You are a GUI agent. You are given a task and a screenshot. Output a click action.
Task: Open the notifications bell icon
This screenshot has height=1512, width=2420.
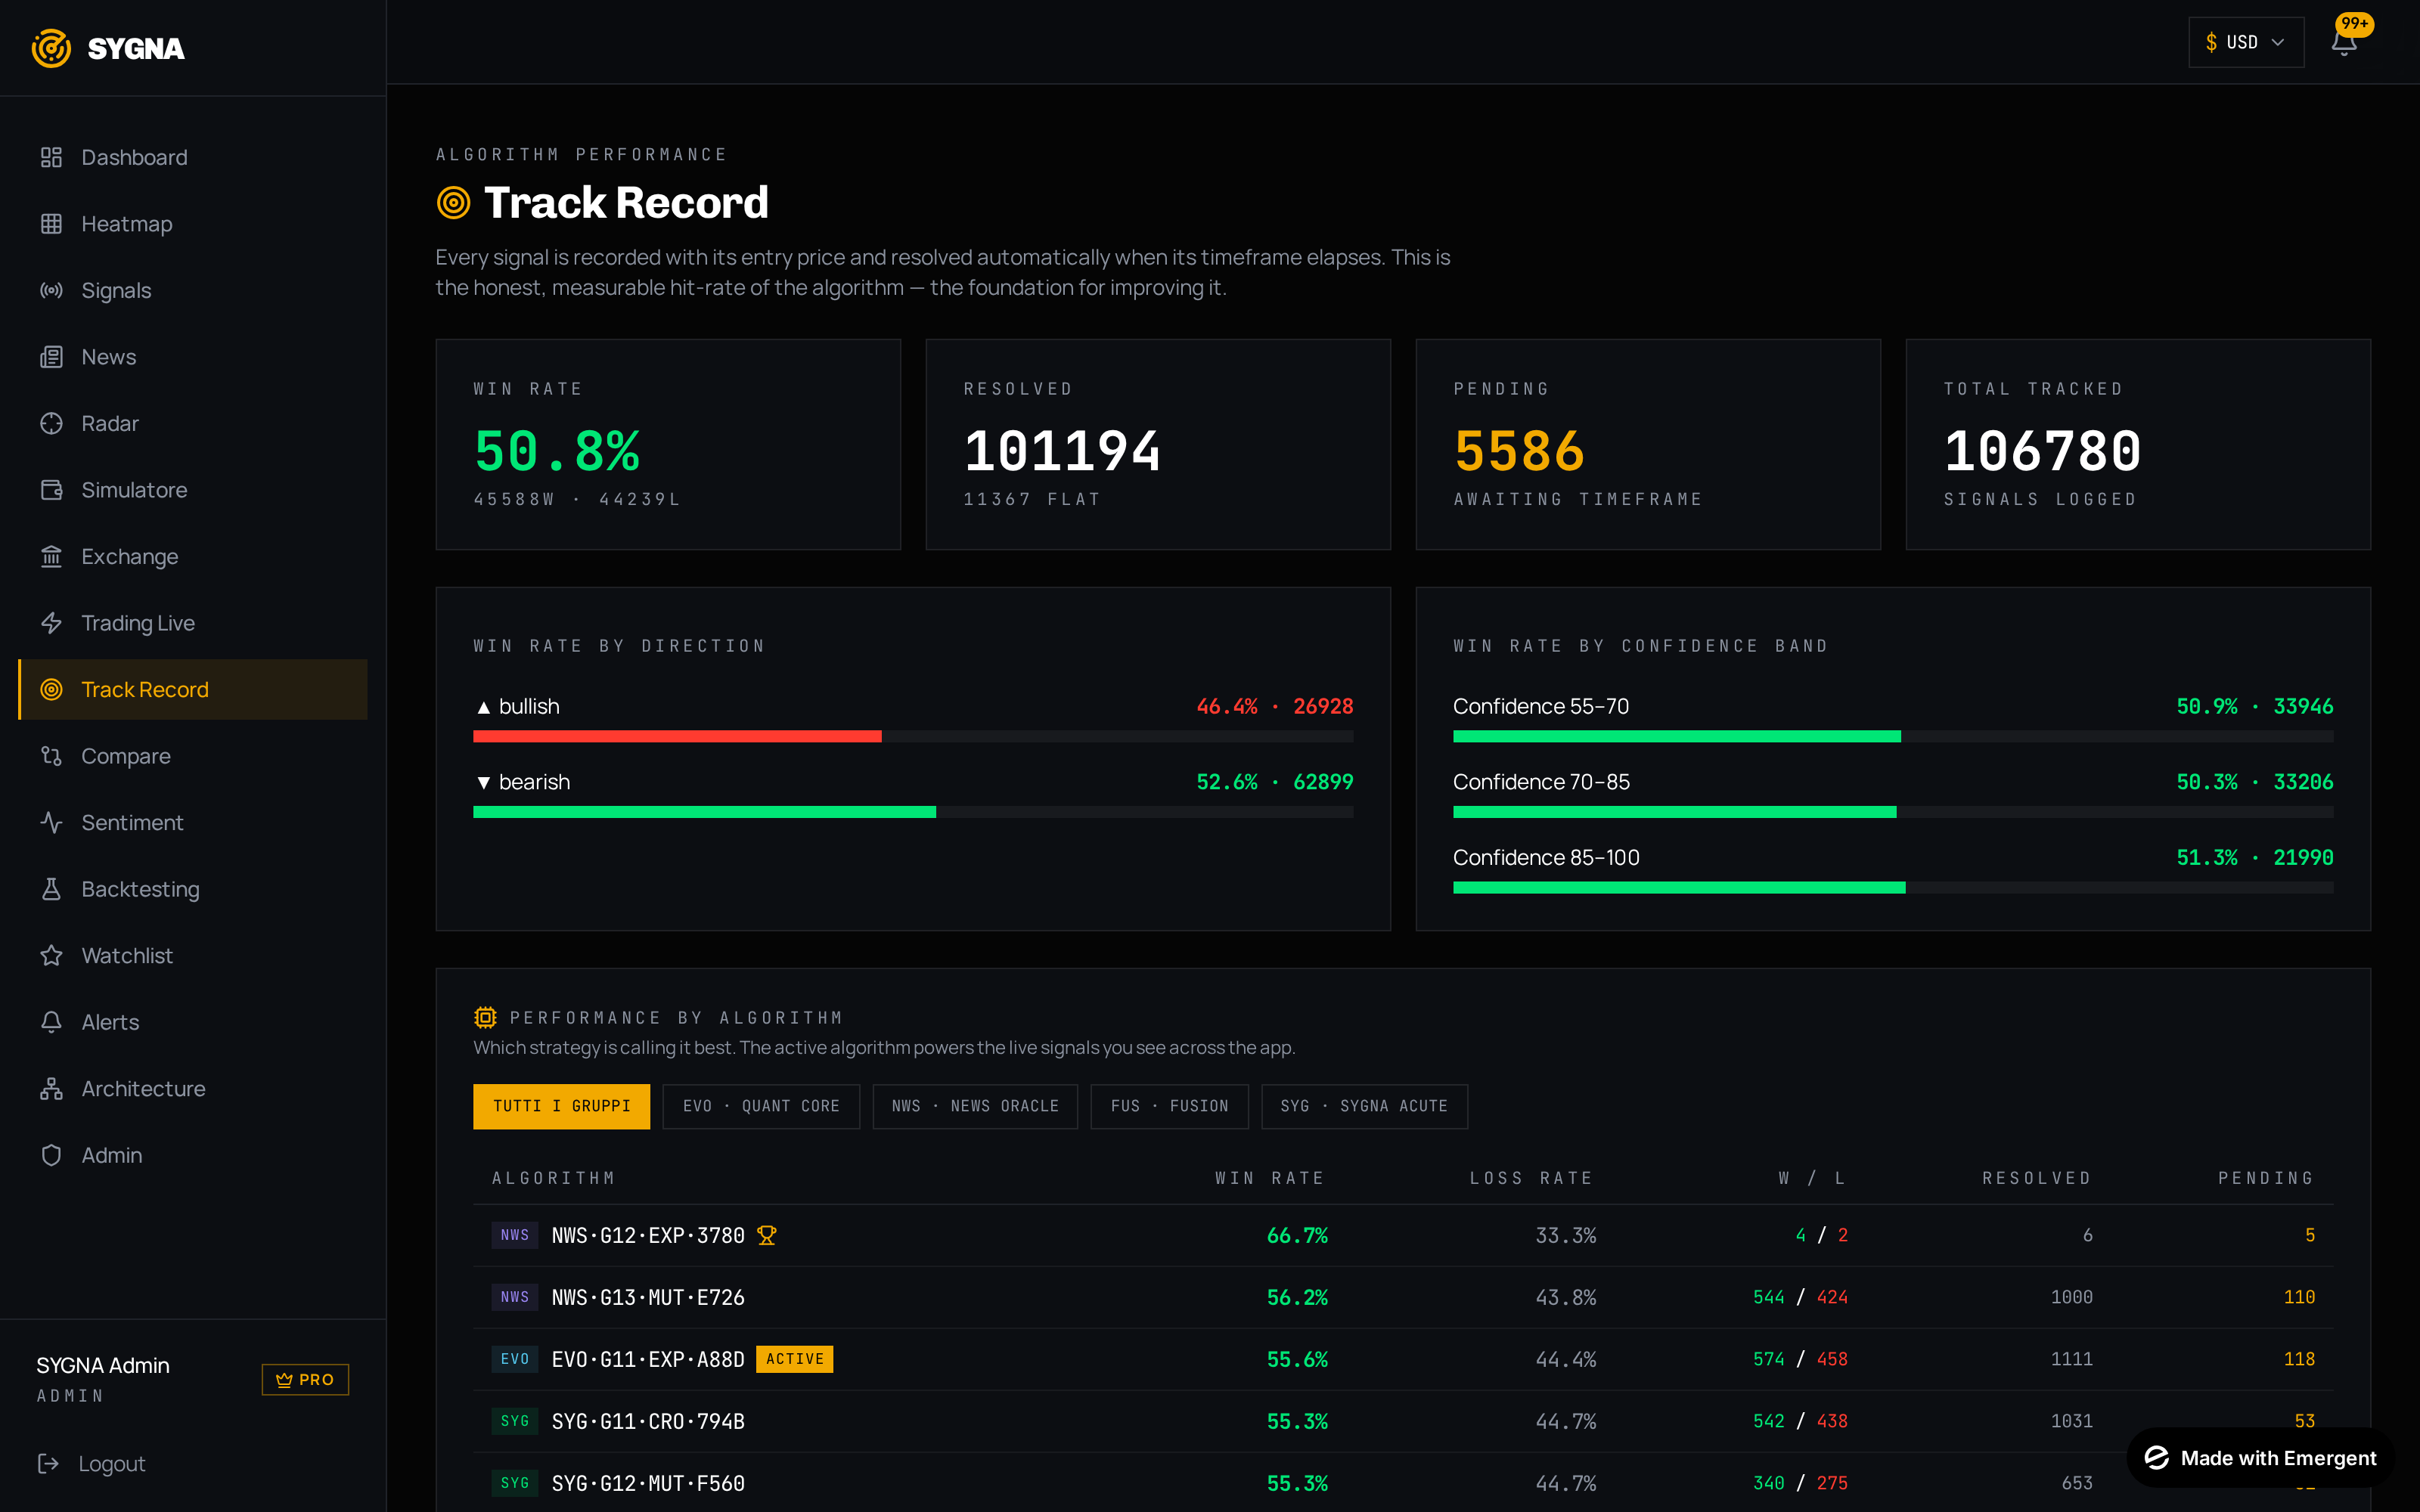point(2343,42)
